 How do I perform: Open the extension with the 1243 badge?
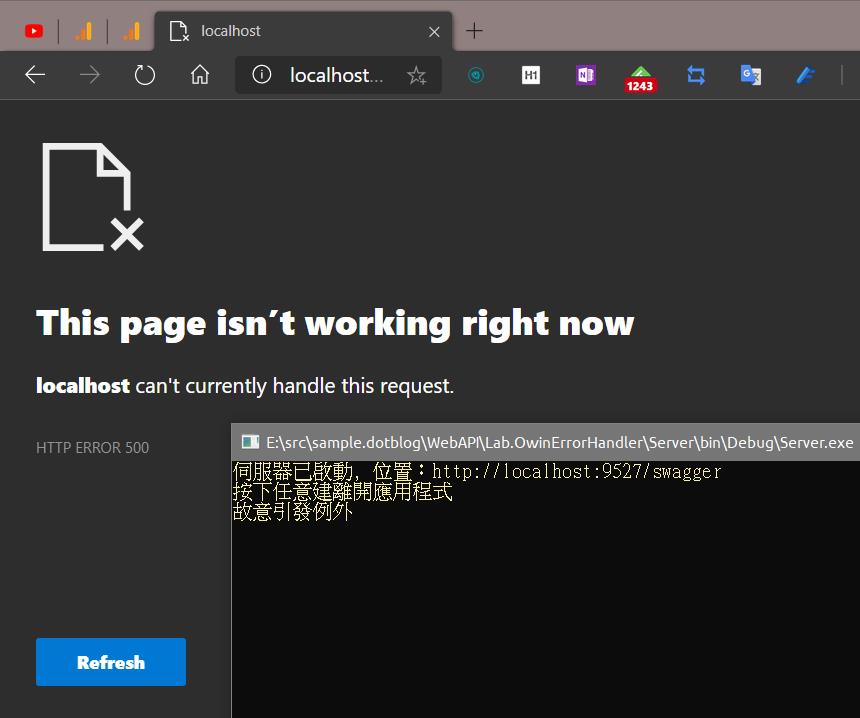click(640, 75)
